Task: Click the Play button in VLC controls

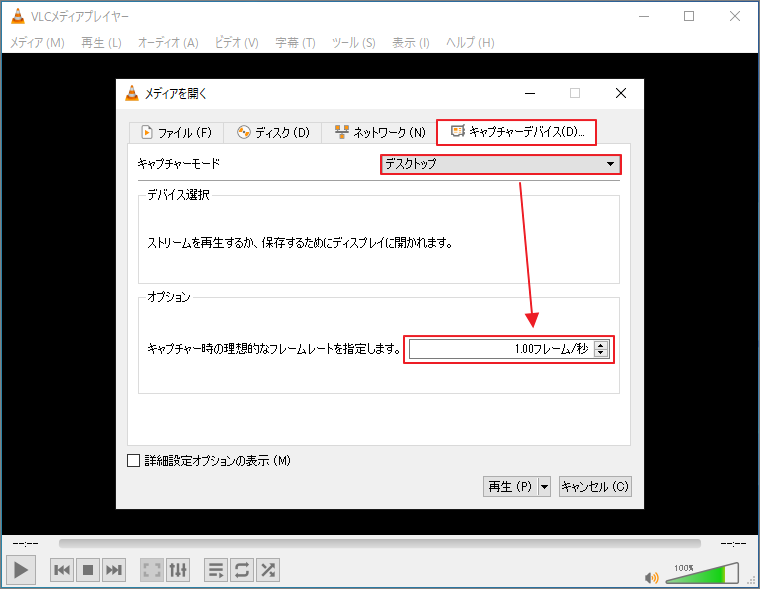Action: [x=21, y=570]
